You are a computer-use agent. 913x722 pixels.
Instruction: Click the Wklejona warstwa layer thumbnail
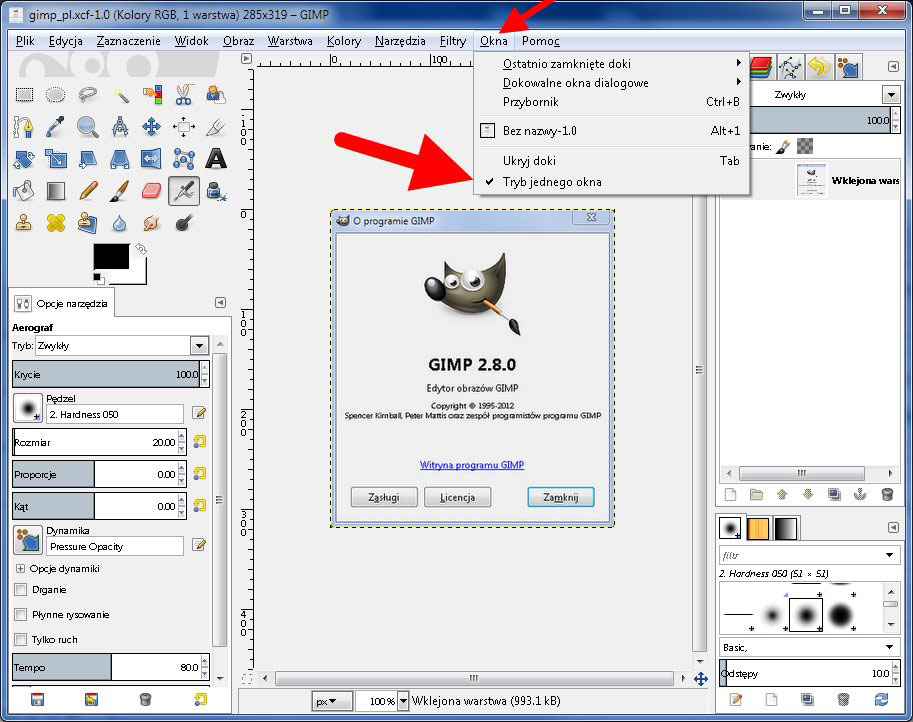pyautogui.click(x=811, y=180)
